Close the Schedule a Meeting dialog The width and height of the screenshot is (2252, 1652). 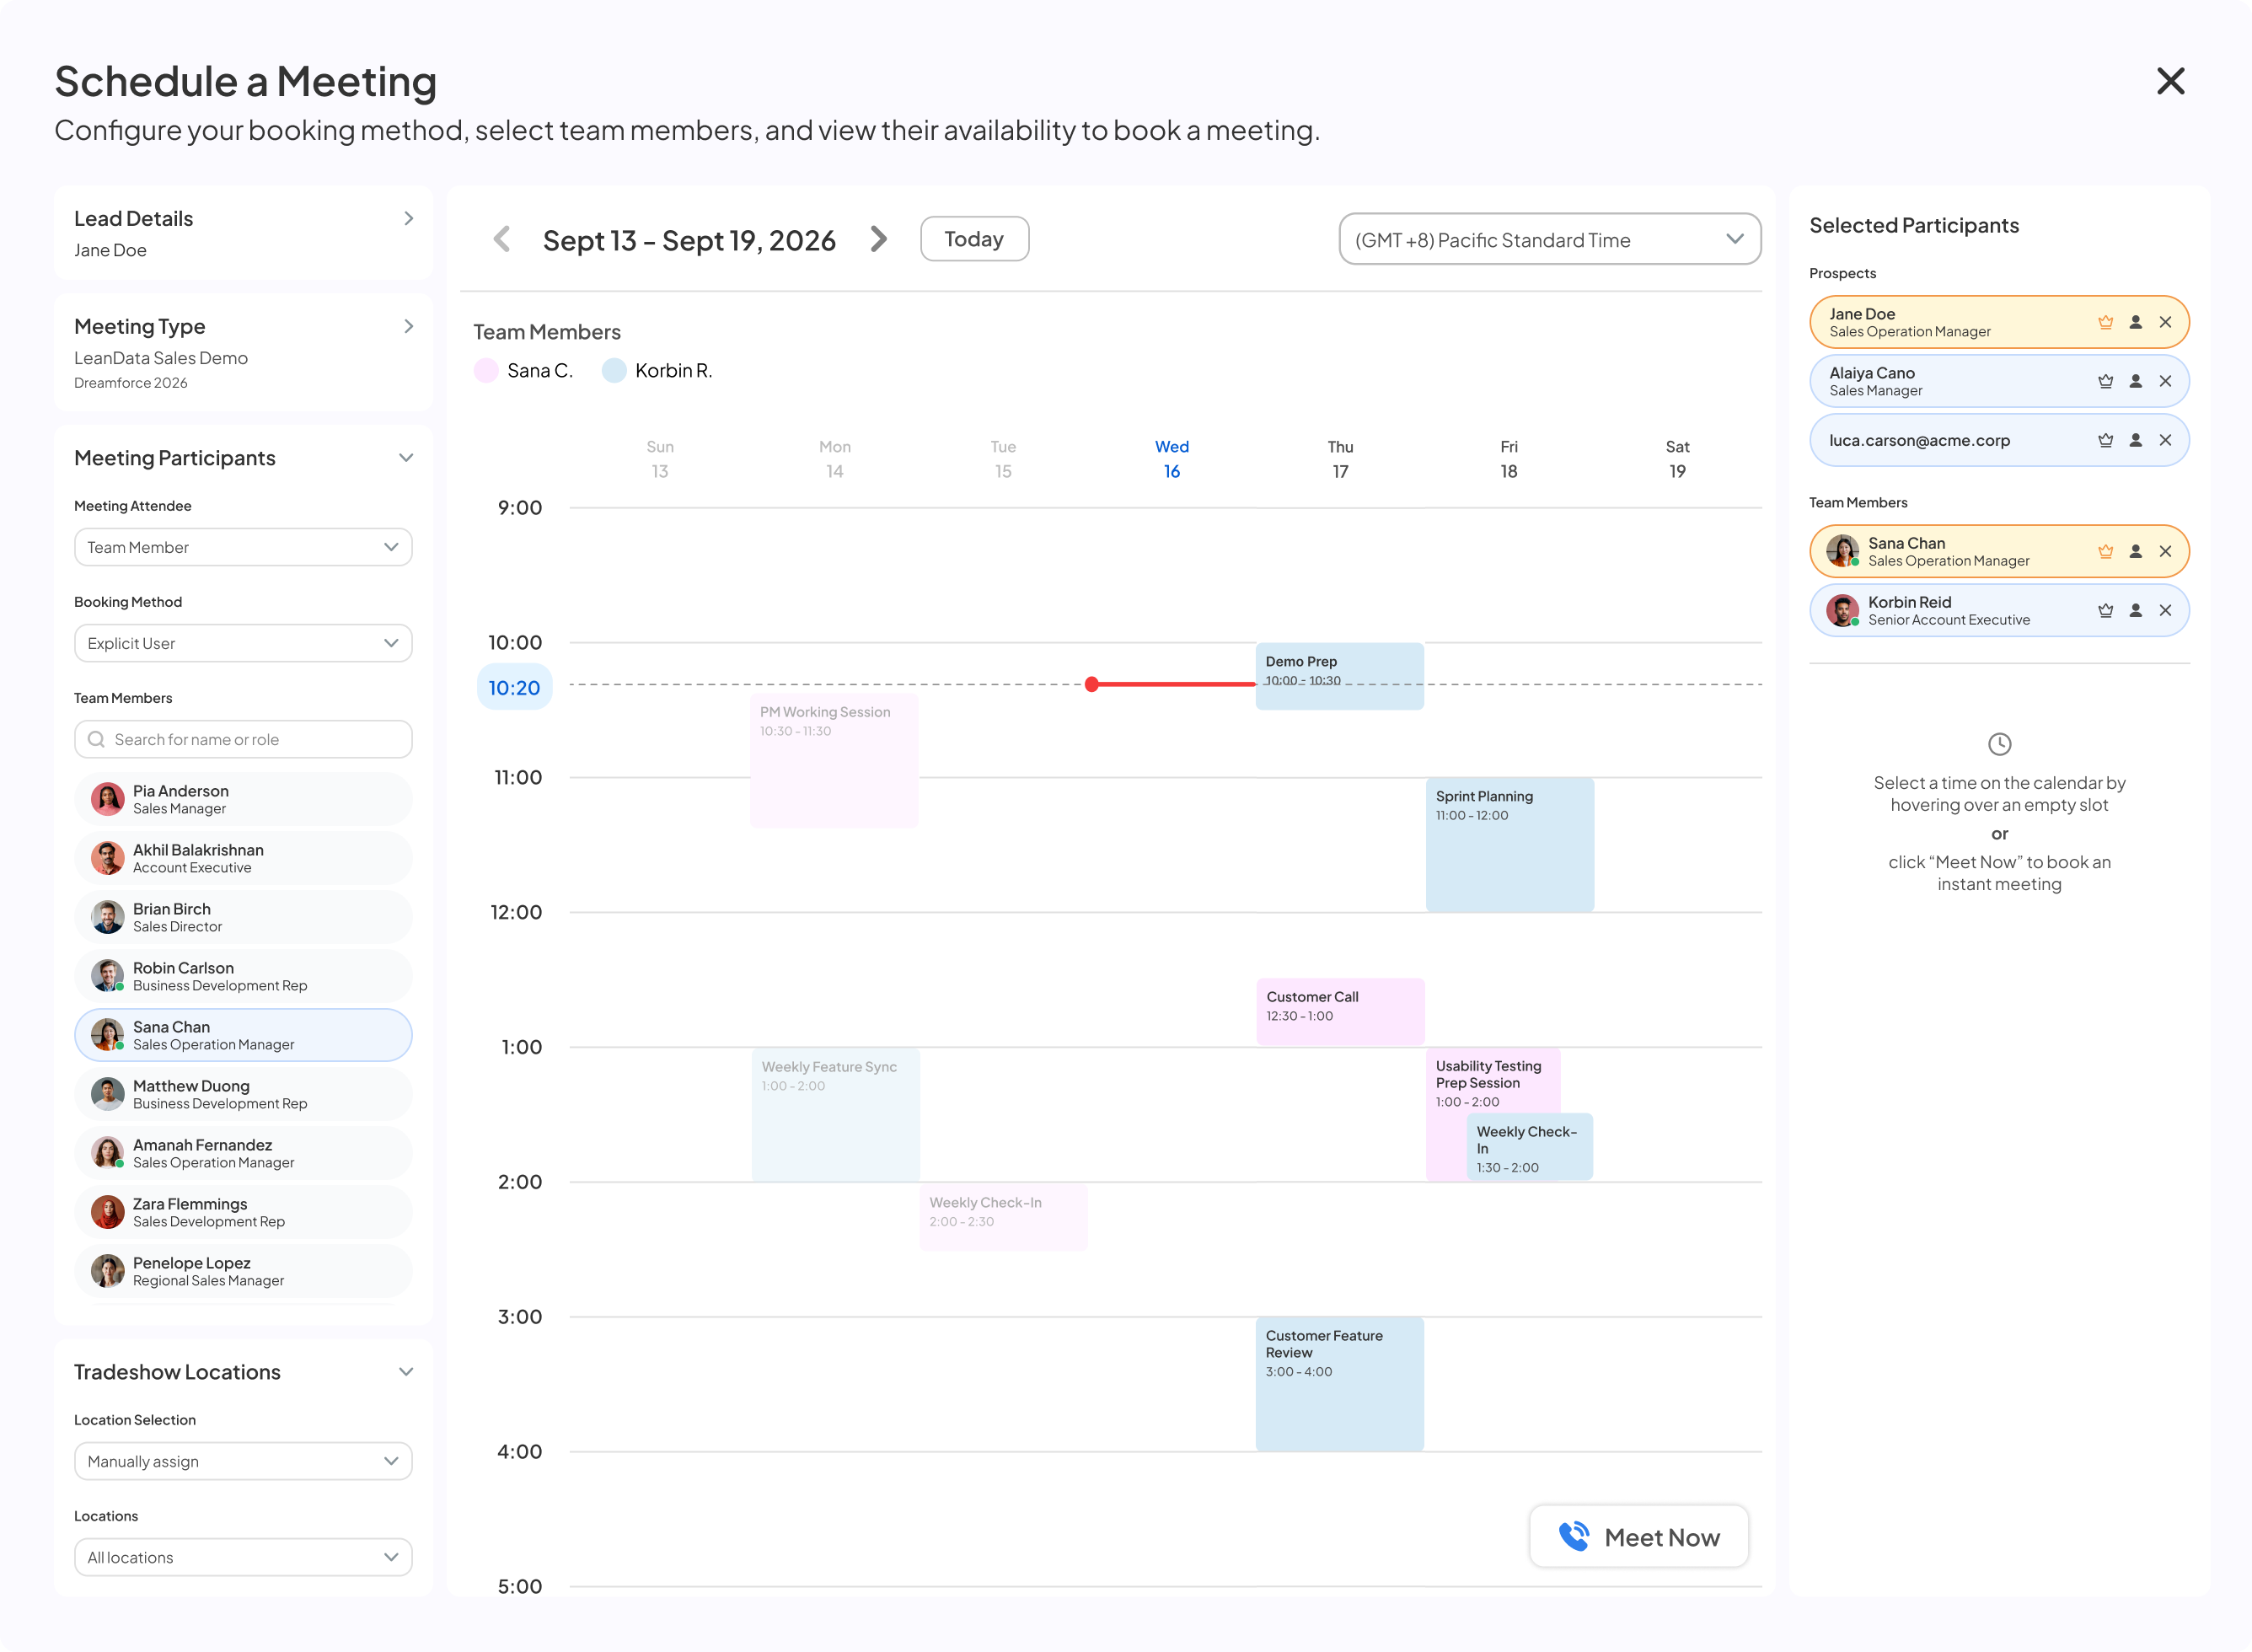(2171, 81)
